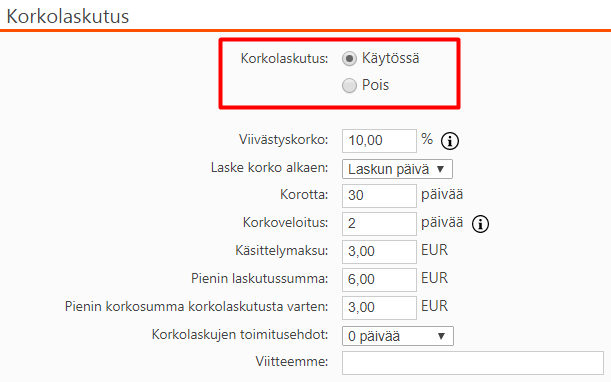Click the 'Korkolaskujen toimitusehdot:' label text
This screenshot has width=611, height=382.
(240, 334)
